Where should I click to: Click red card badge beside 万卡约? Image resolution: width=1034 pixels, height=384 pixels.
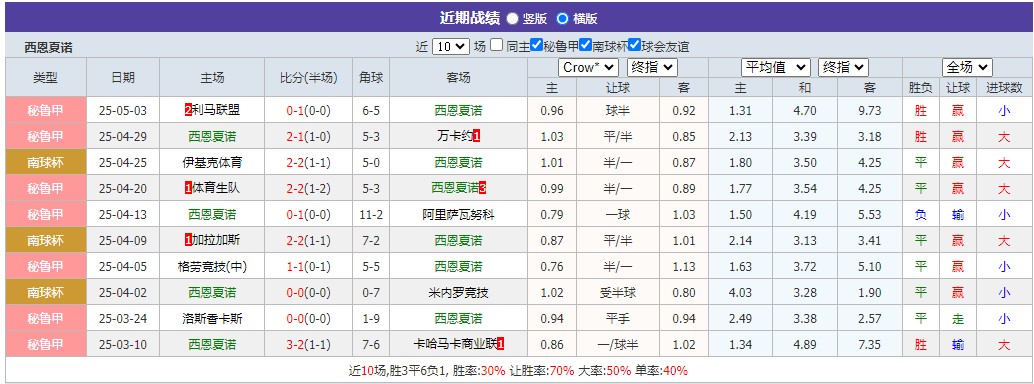tap(477, 137)
